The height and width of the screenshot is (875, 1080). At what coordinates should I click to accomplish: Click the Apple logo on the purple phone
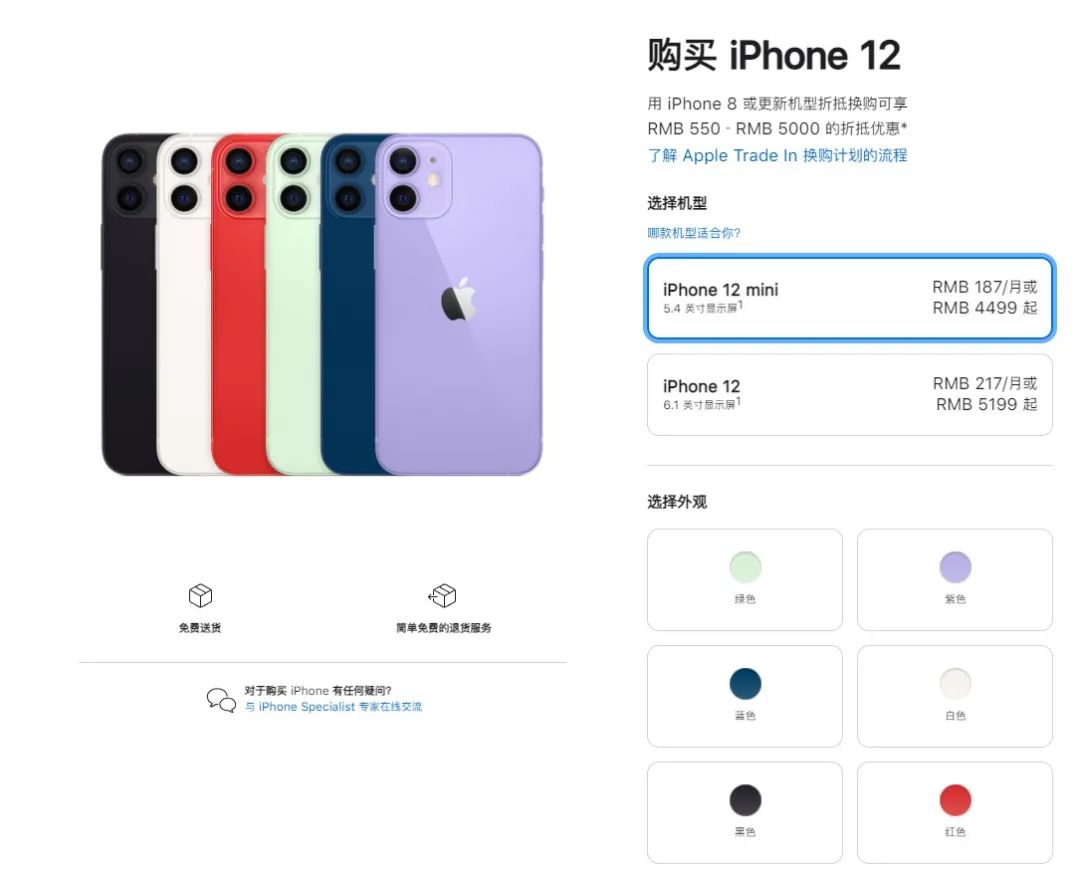click(x=459, y=299)
